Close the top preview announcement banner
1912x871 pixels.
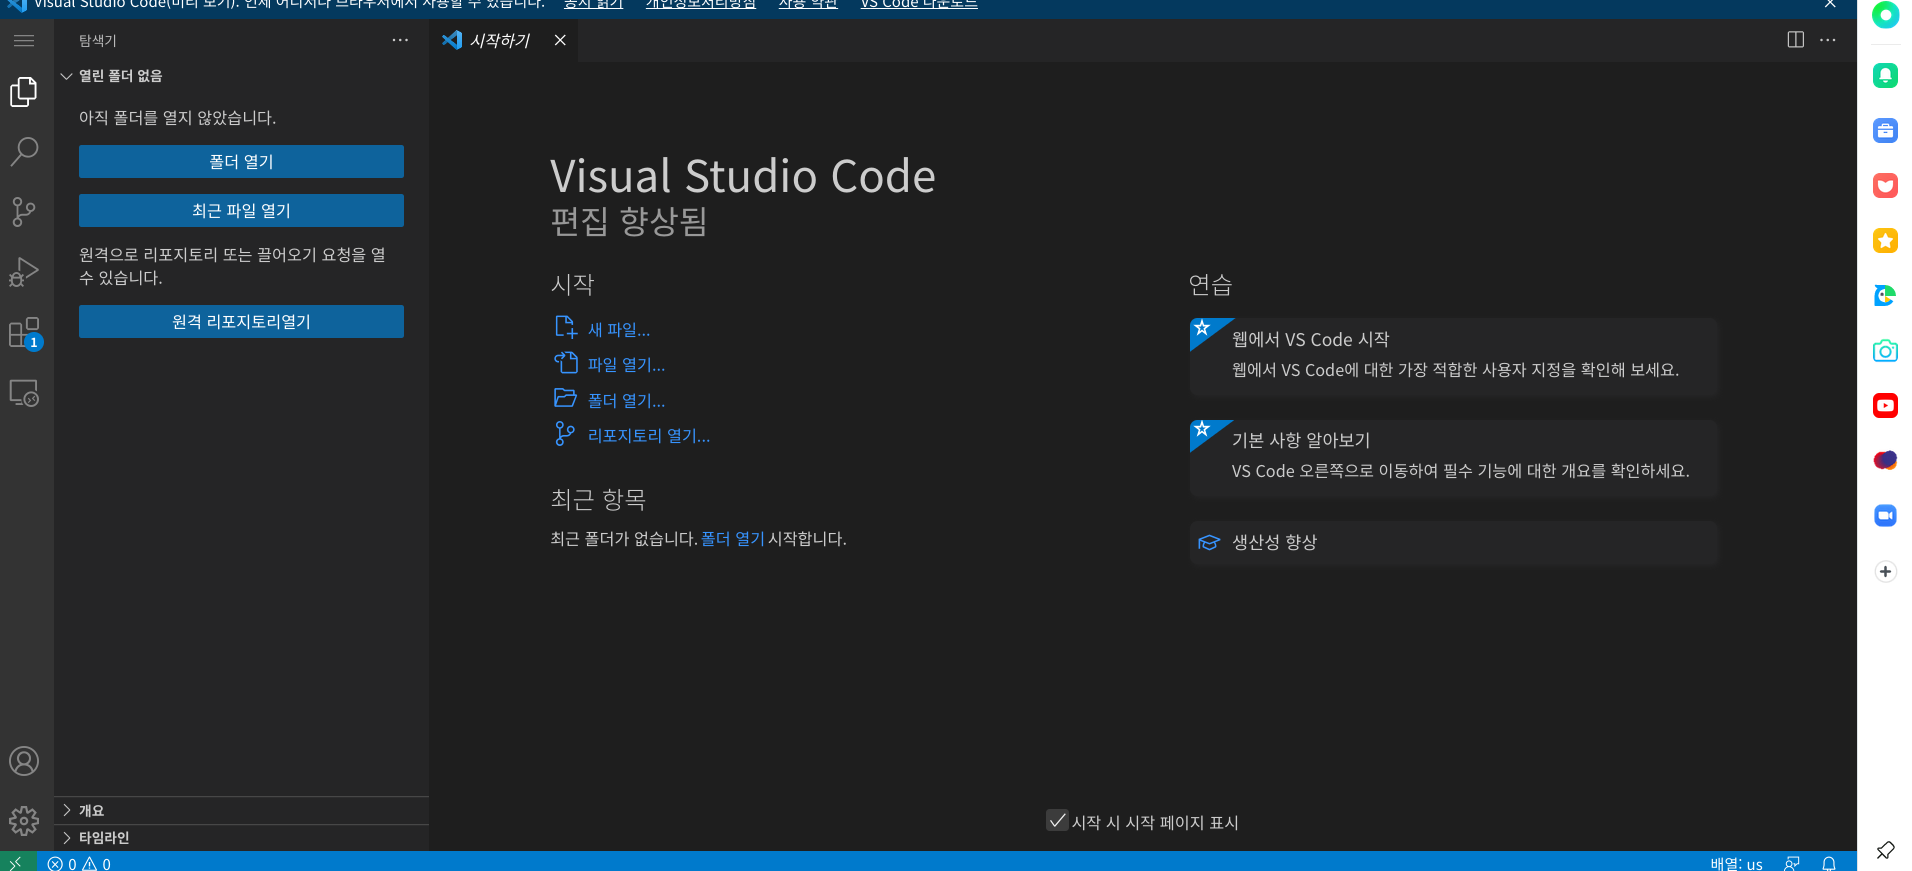[x=1830, y=4]
